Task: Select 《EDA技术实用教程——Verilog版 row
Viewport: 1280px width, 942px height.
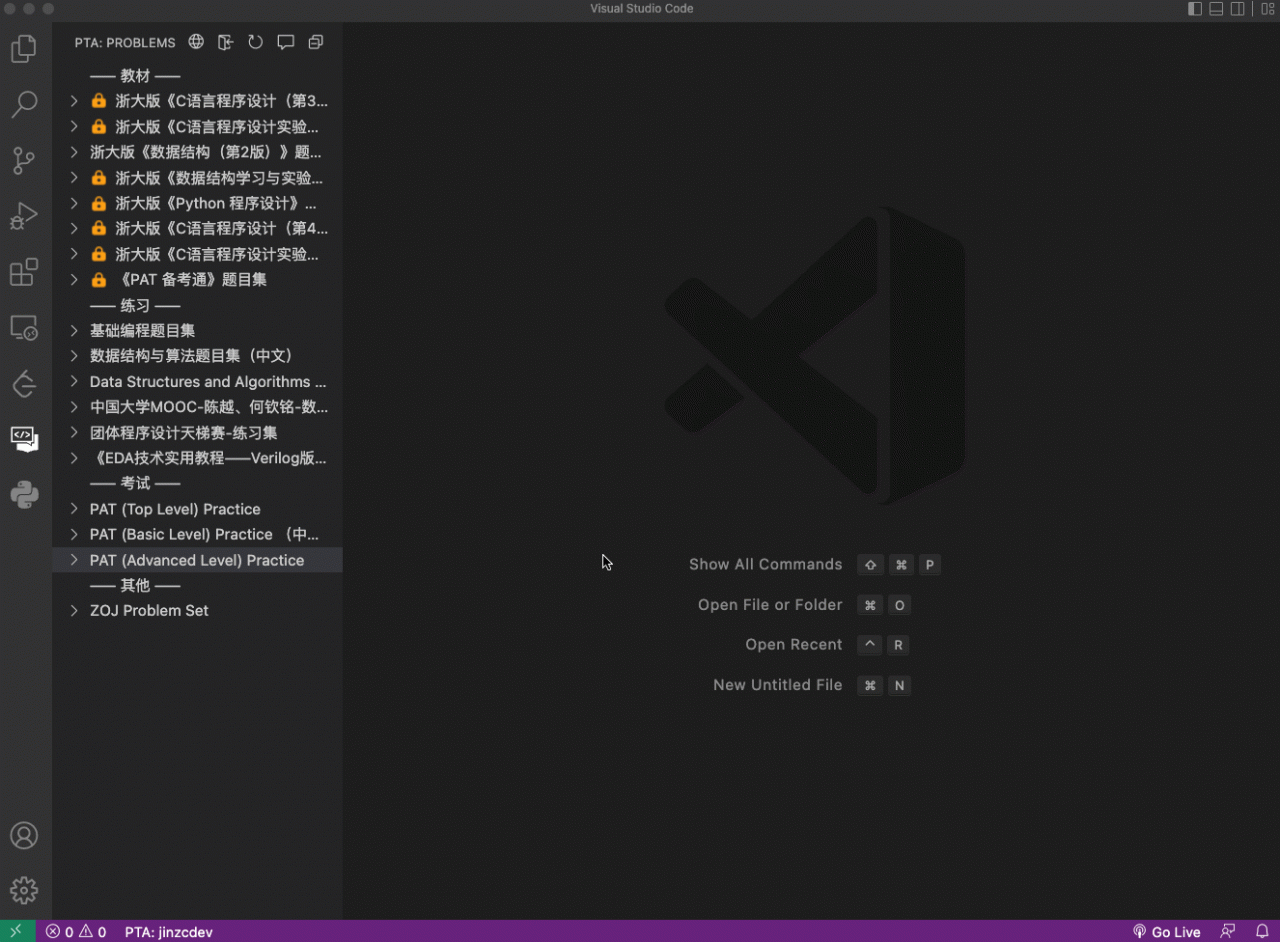Action: 197,458
